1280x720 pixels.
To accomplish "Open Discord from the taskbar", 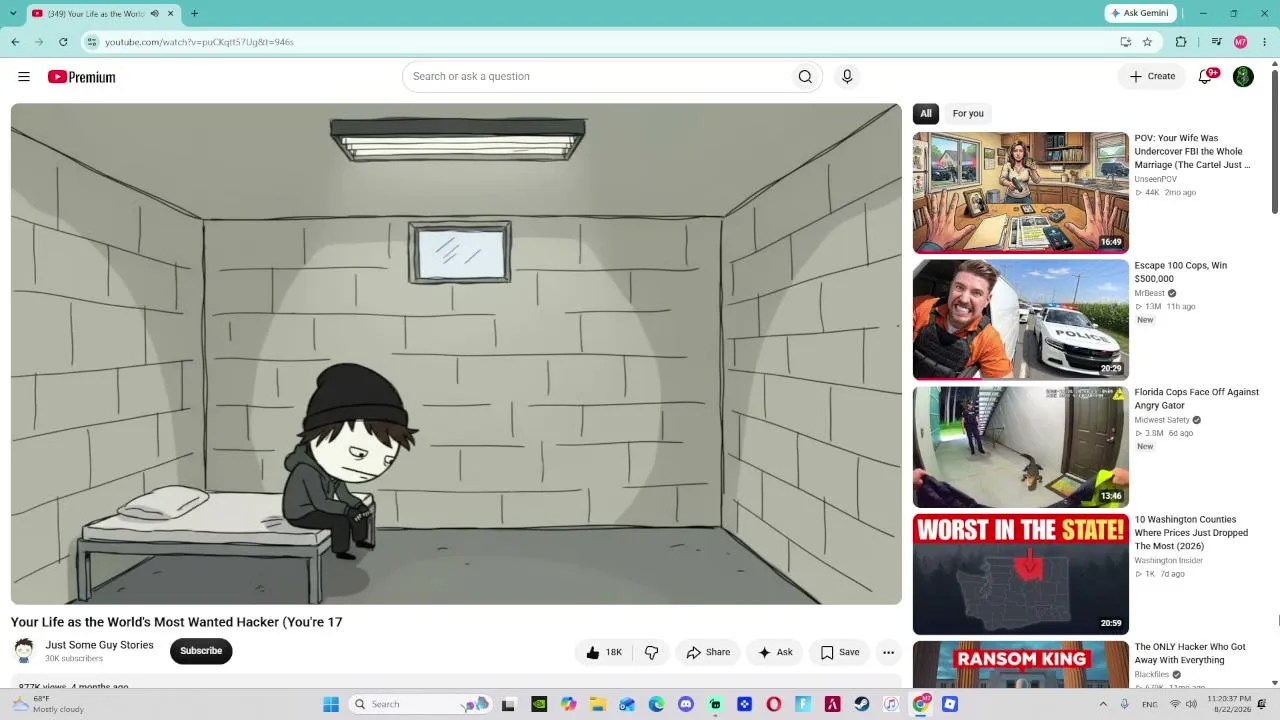I will coord(686,704).
